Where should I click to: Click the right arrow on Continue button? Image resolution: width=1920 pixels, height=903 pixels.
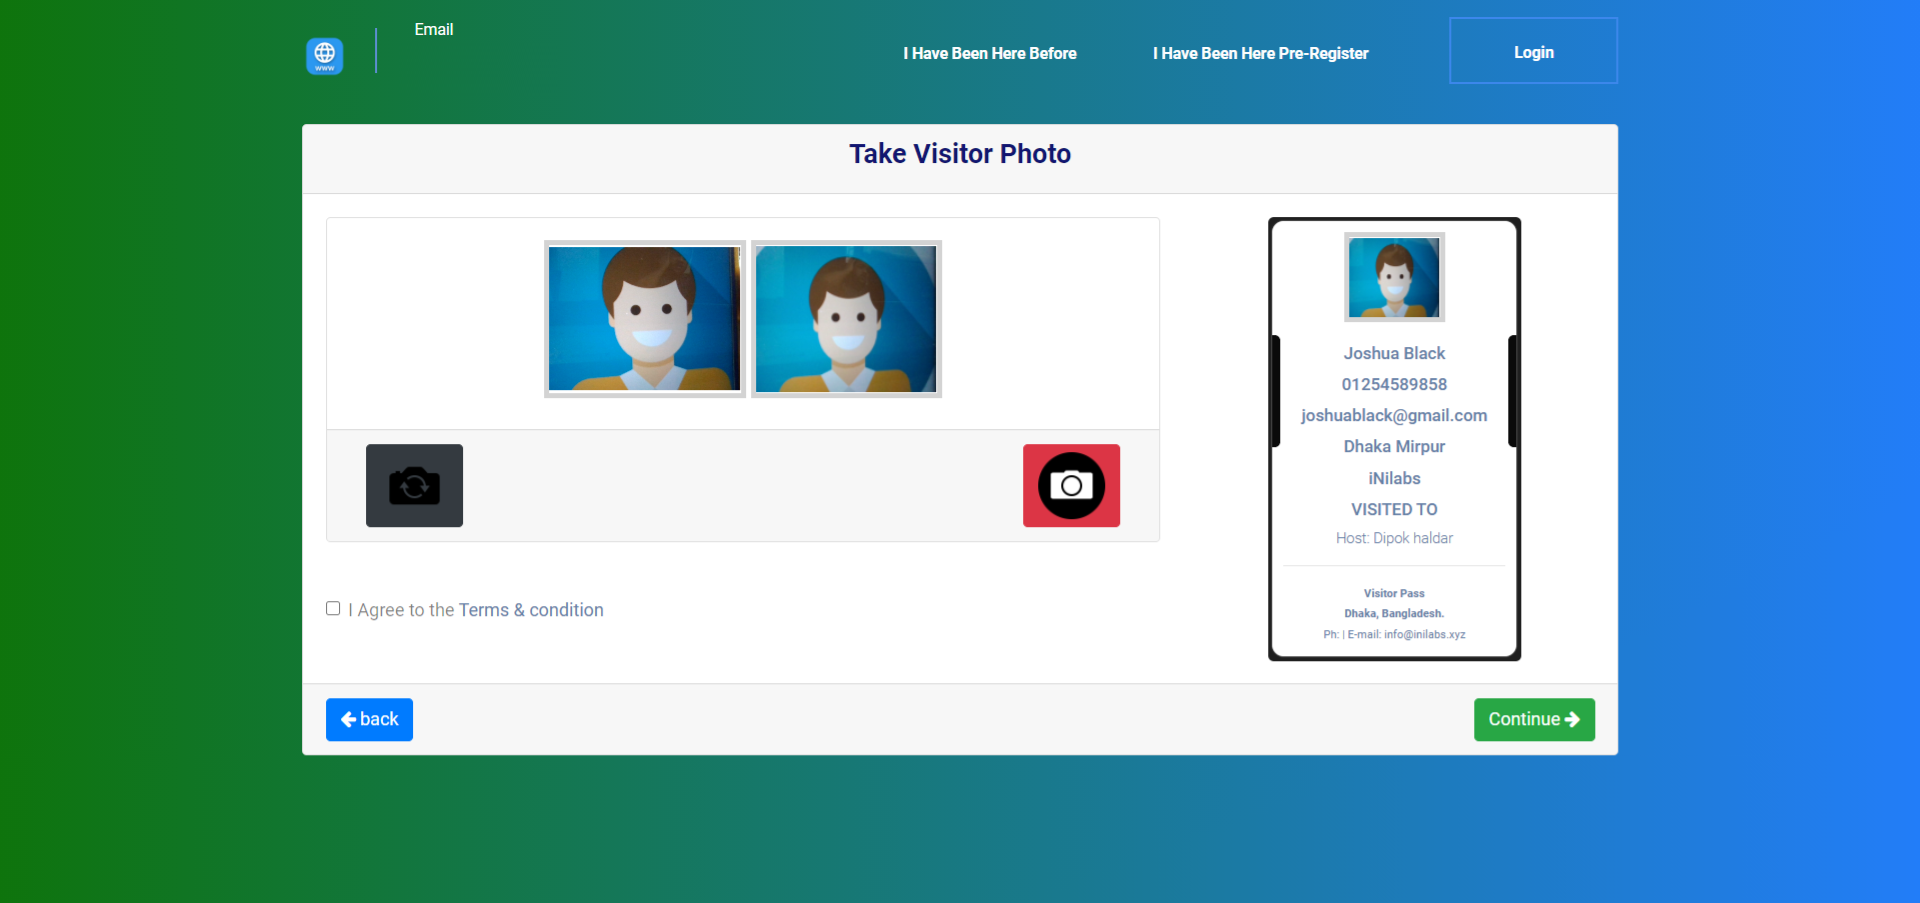click(1572, 720)
